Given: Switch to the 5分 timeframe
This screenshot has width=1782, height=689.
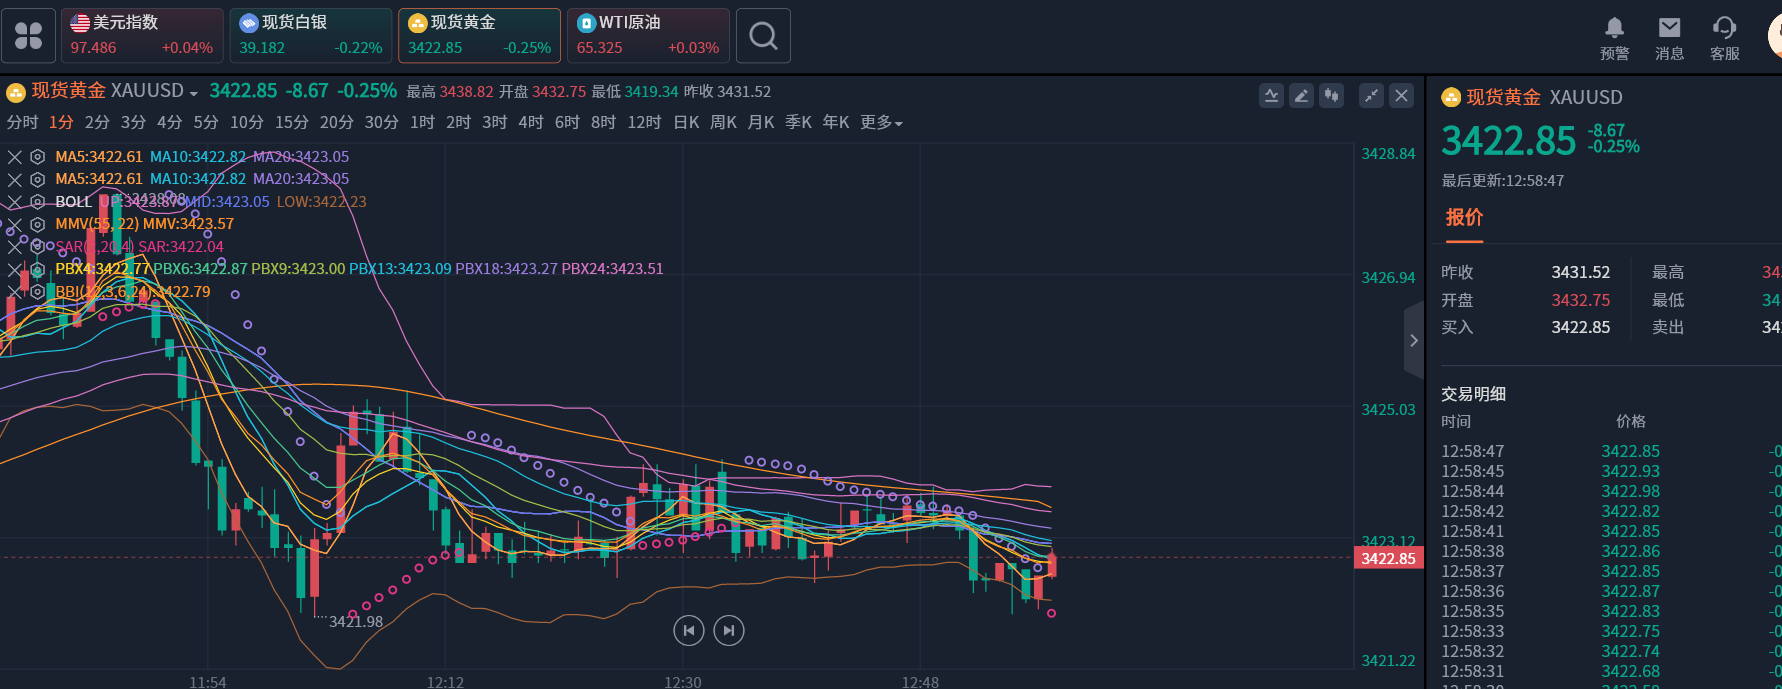Looking at the screenshot, I should (206, 123).
